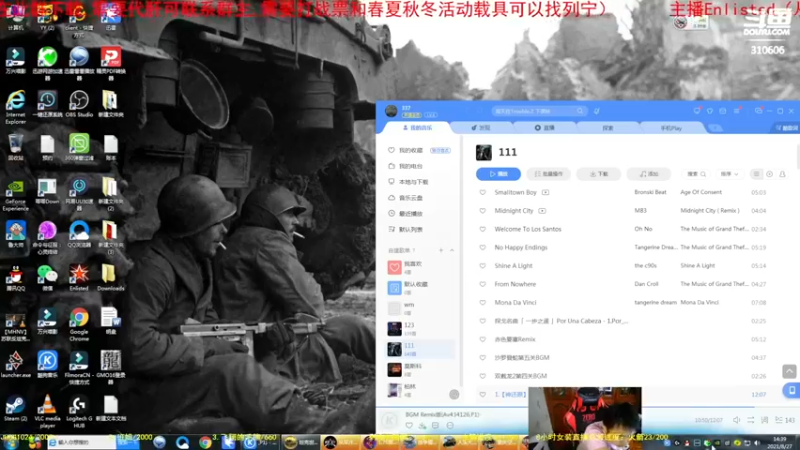
Task: Open the header hamburger main menu
Action: 737,111
